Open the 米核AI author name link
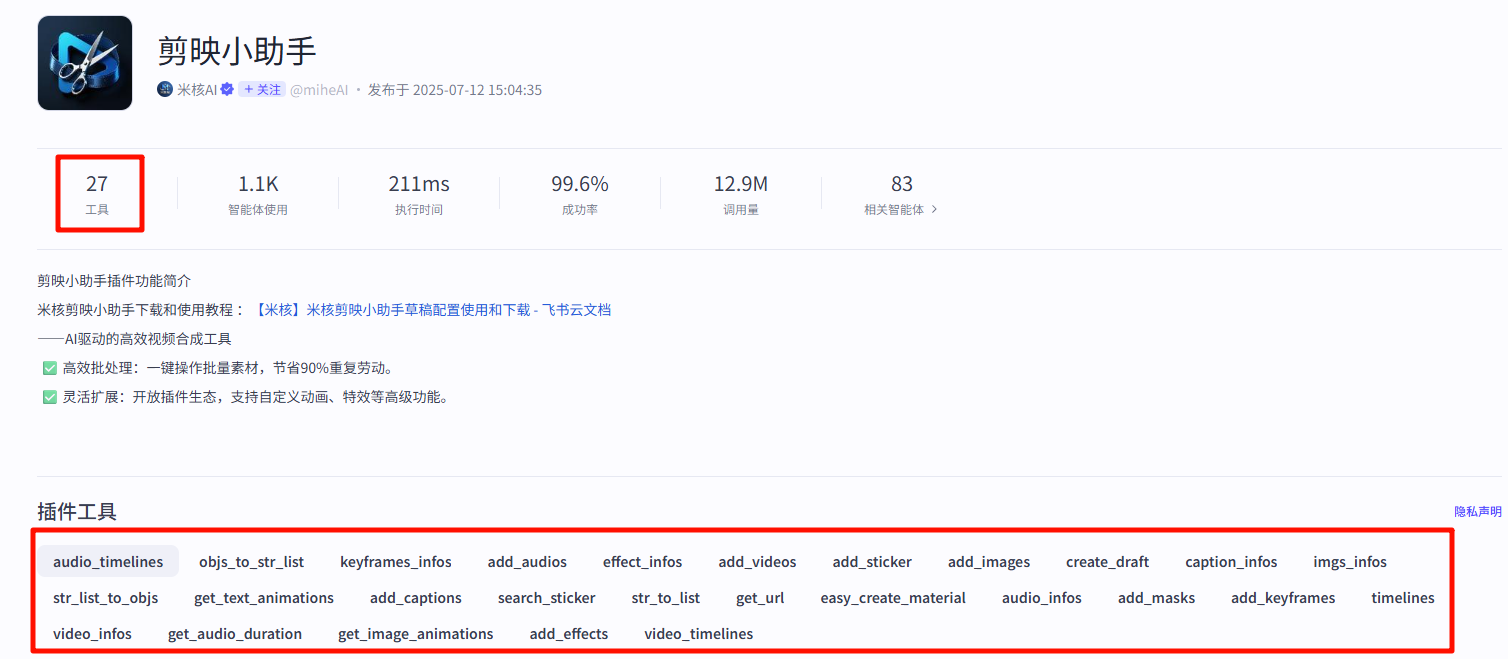The image size is (1508, 659). tap(197, 90)
